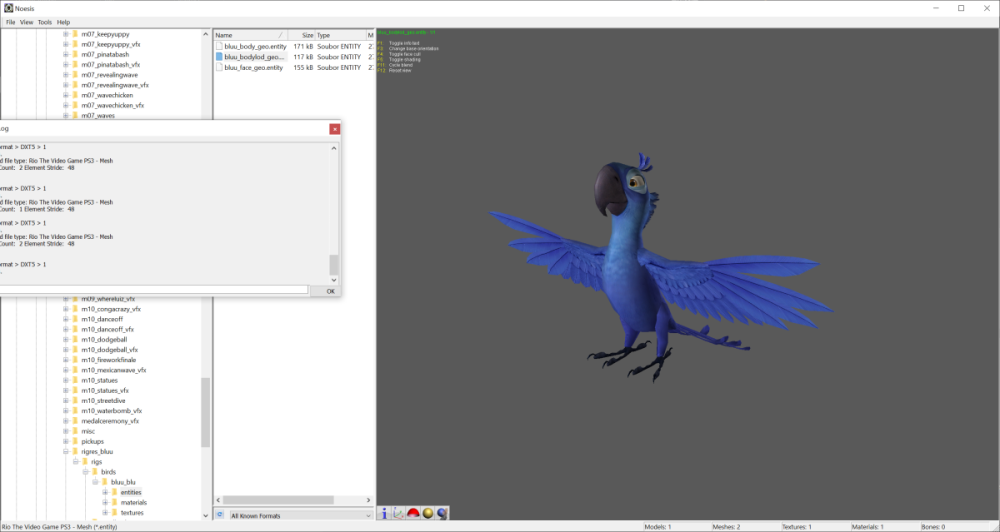The width and height of the screenshot is (1000, 532).
Task: Click the Noesis app icon in title bar
Action: pos(9,8)
